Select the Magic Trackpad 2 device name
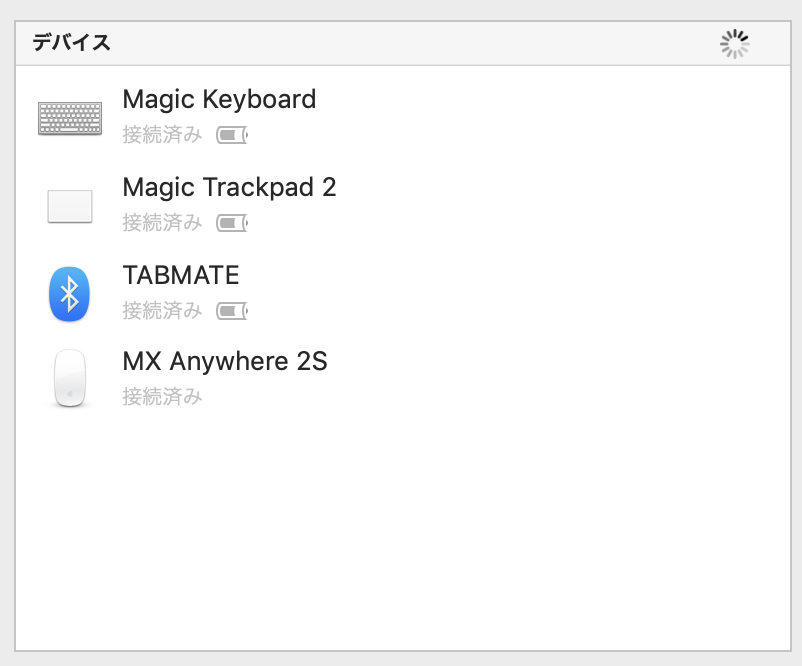The height and width of the screenshot is (666, 802). (229, 188)
